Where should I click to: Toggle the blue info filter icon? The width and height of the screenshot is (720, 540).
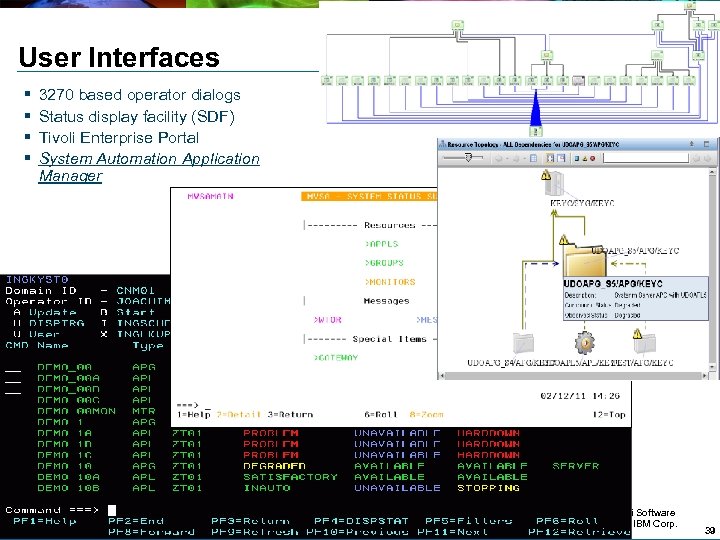point(577,158)
